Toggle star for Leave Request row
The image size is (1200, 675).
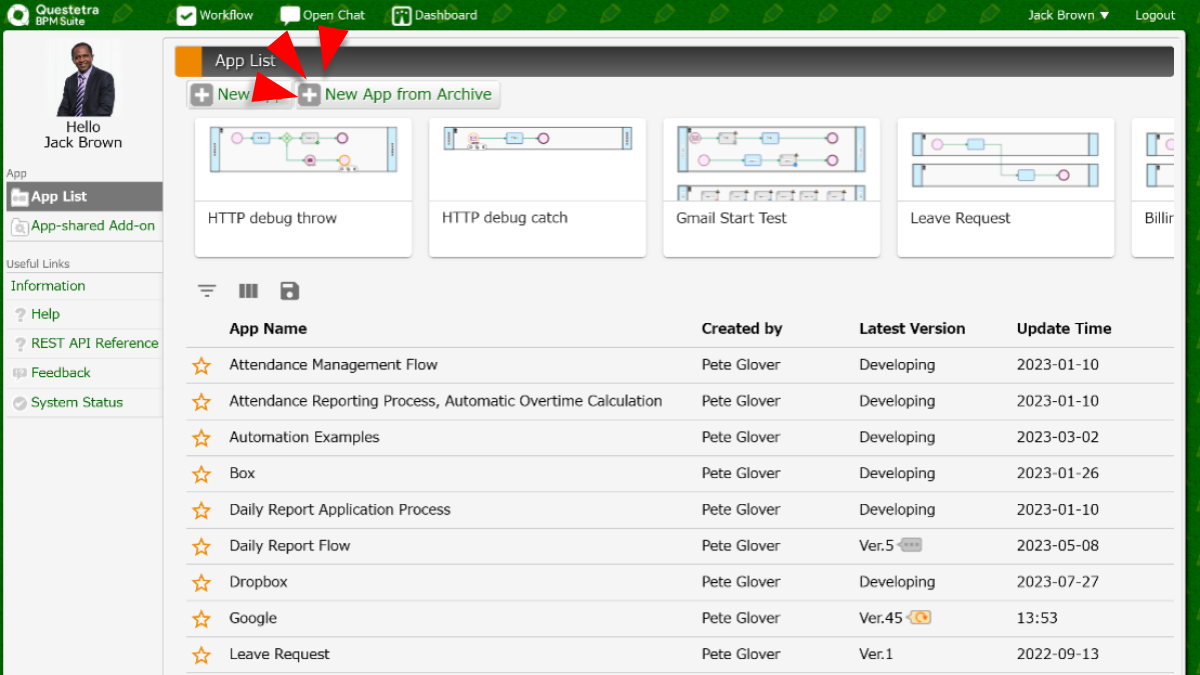click(201, 655)
